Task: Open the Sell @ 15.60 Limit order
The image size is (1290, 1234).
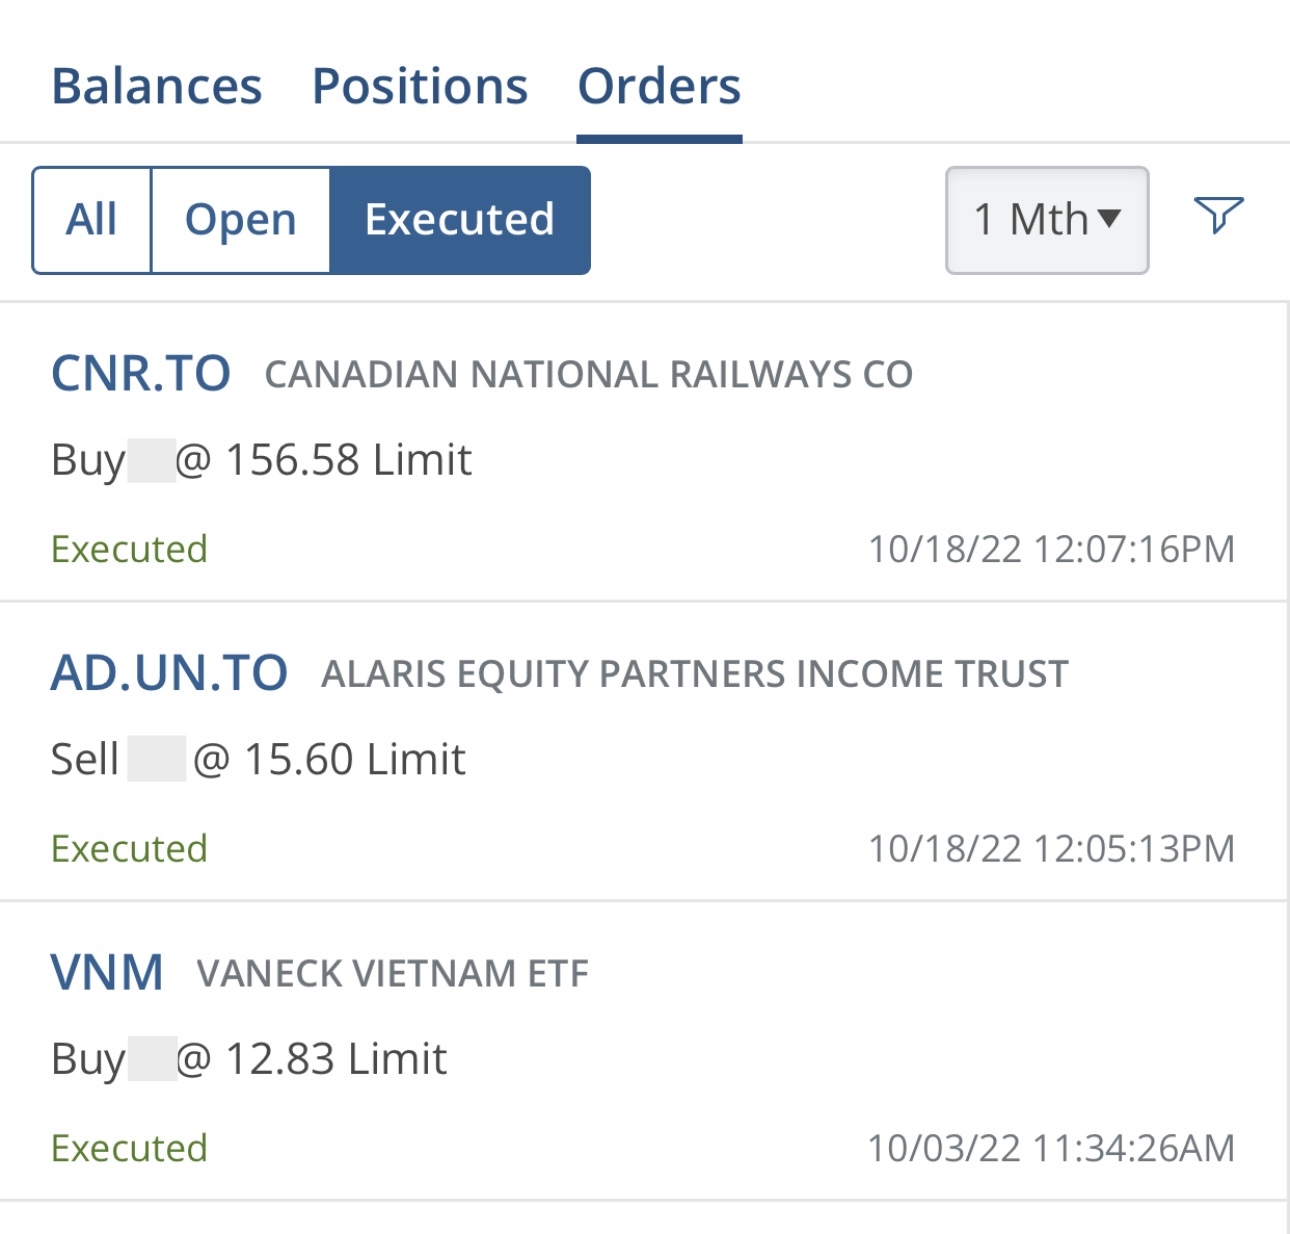Action: click(x=258, y=760)
